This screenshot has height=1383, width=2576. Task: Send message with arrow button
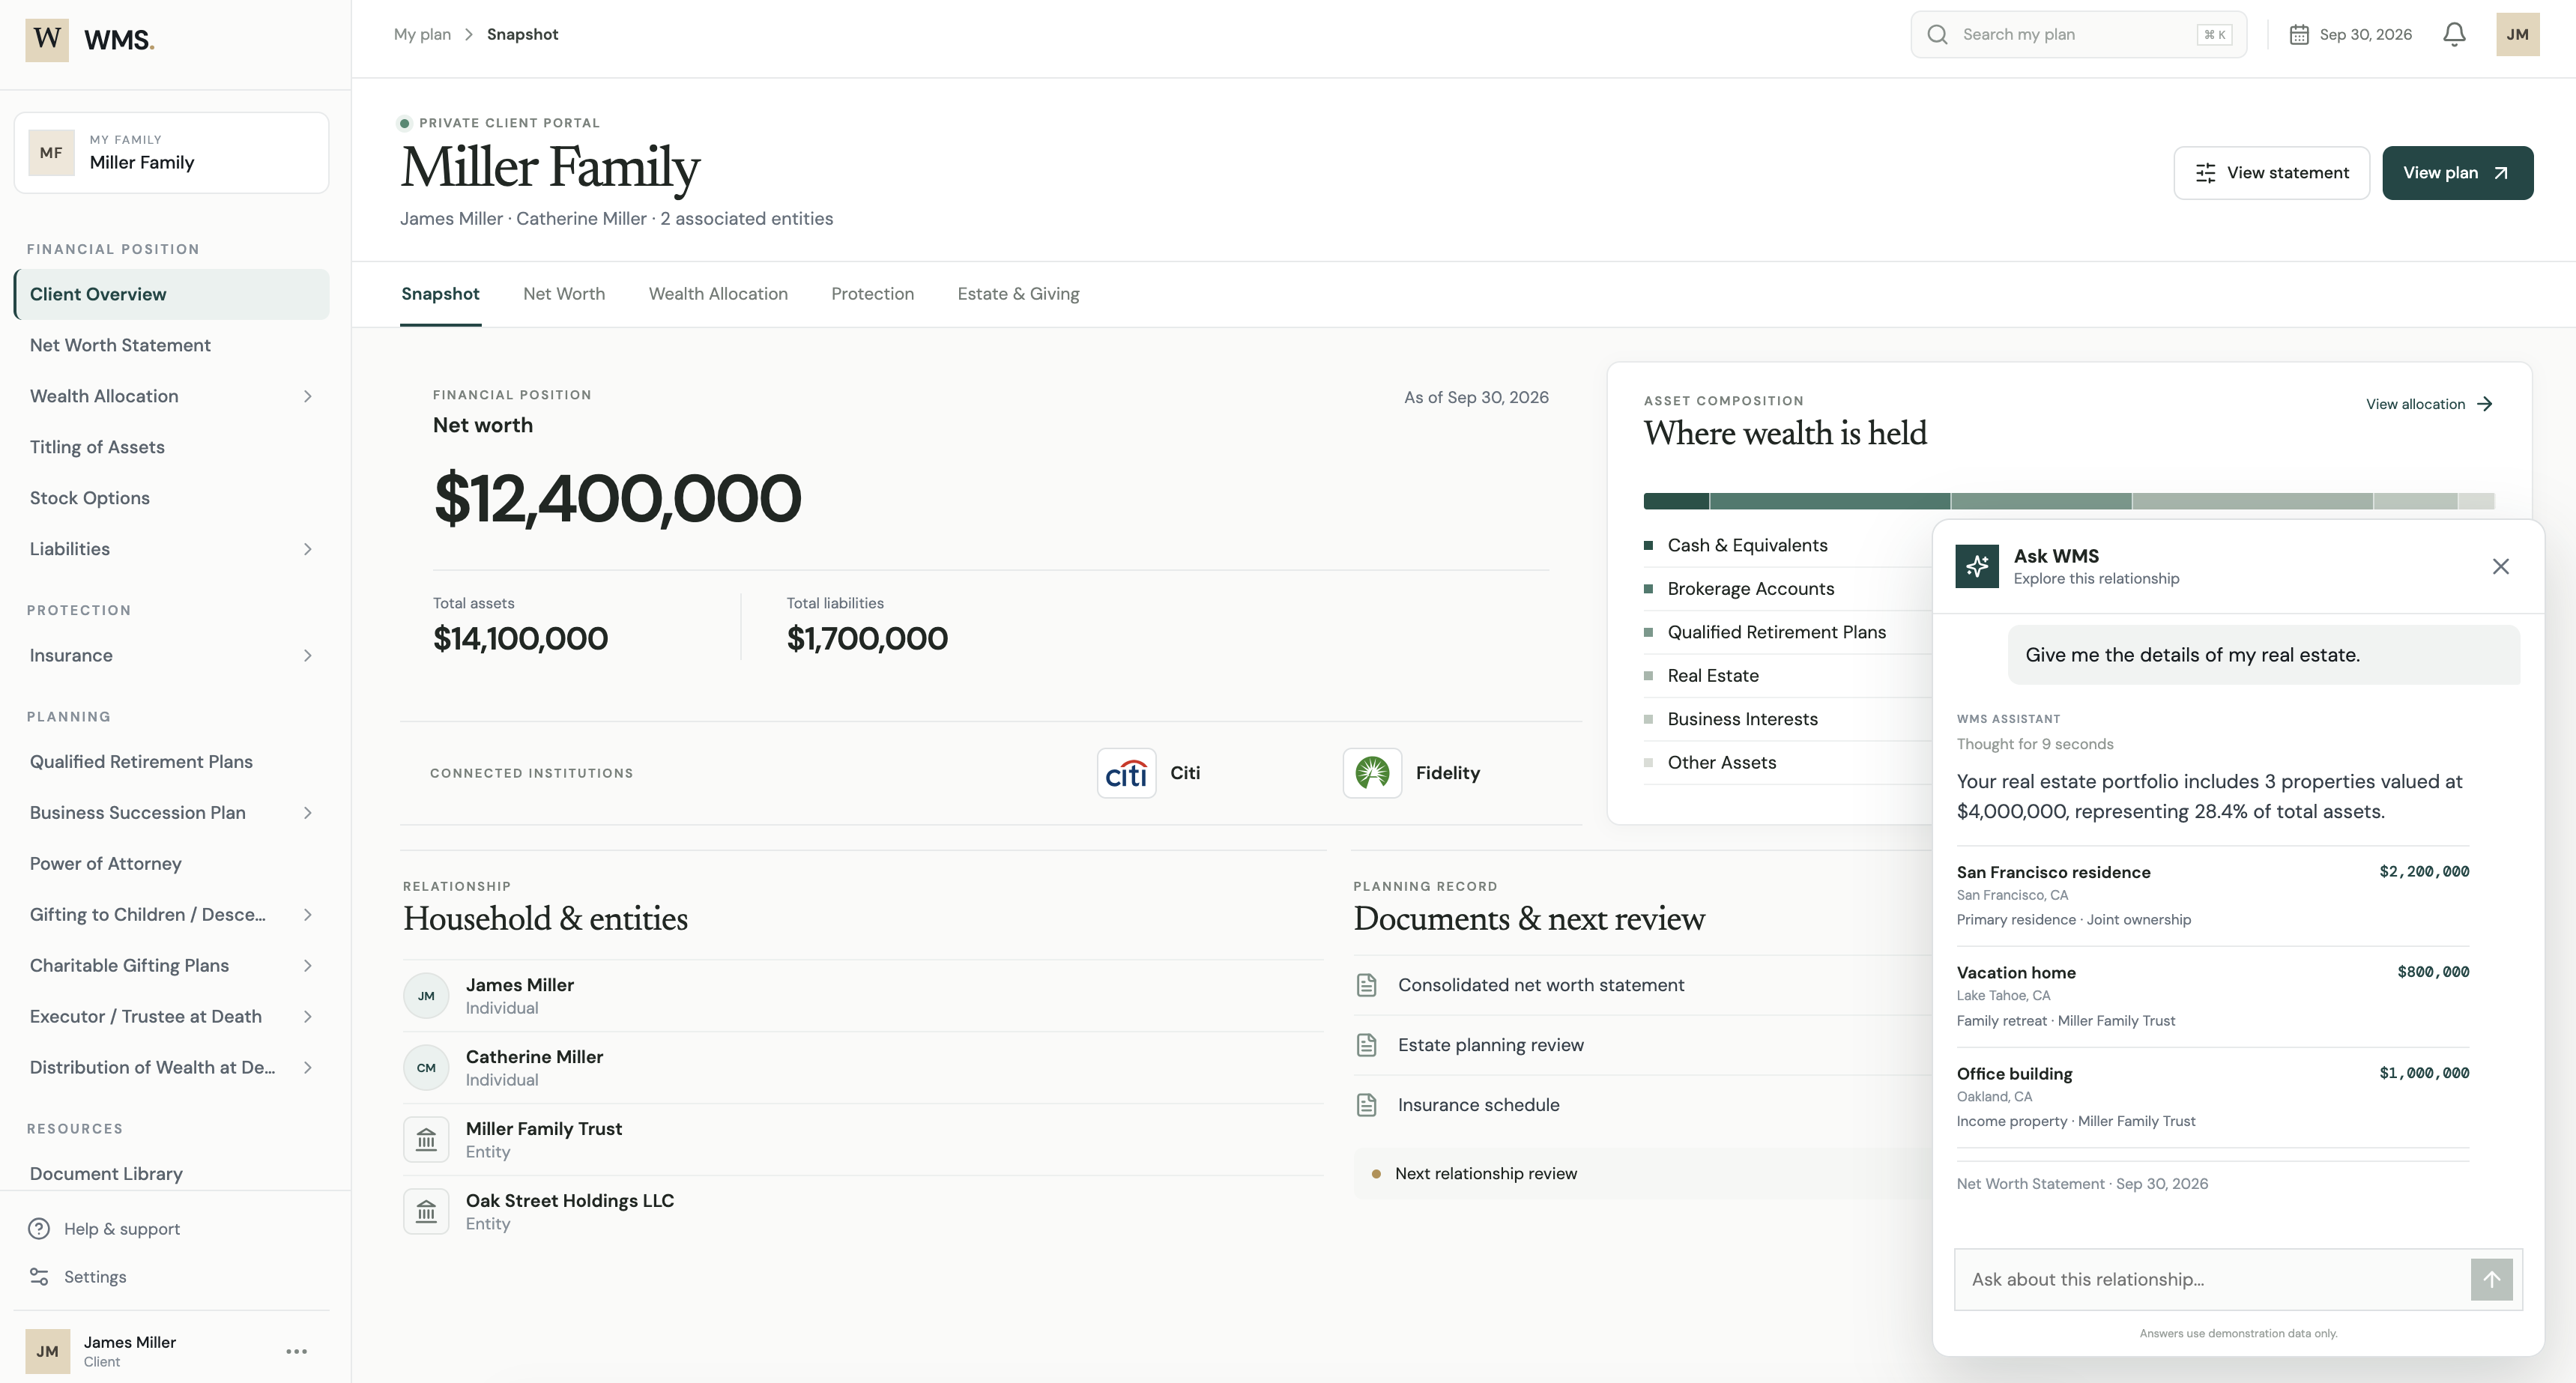(2491, 1279)
